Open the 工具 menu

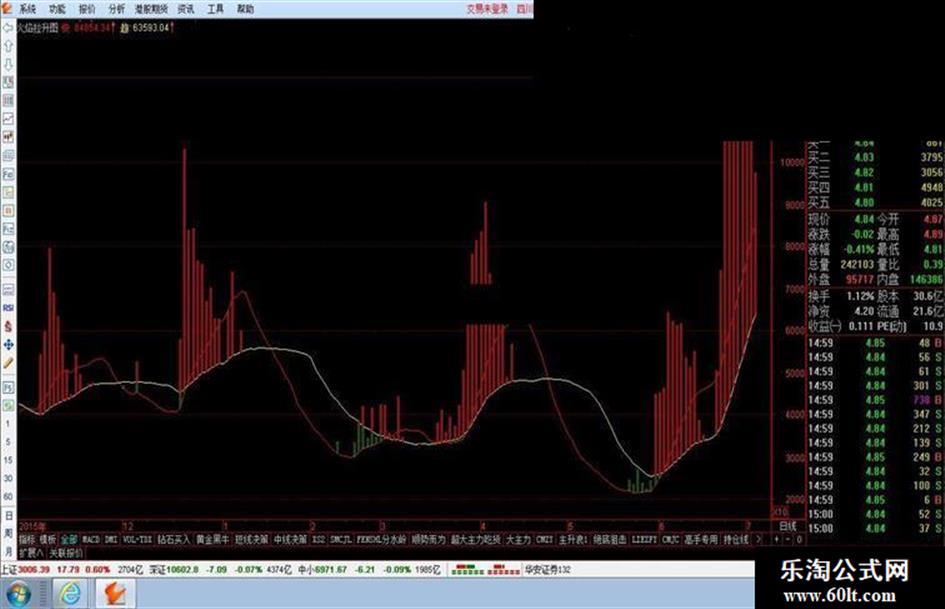tap(215, 8)
